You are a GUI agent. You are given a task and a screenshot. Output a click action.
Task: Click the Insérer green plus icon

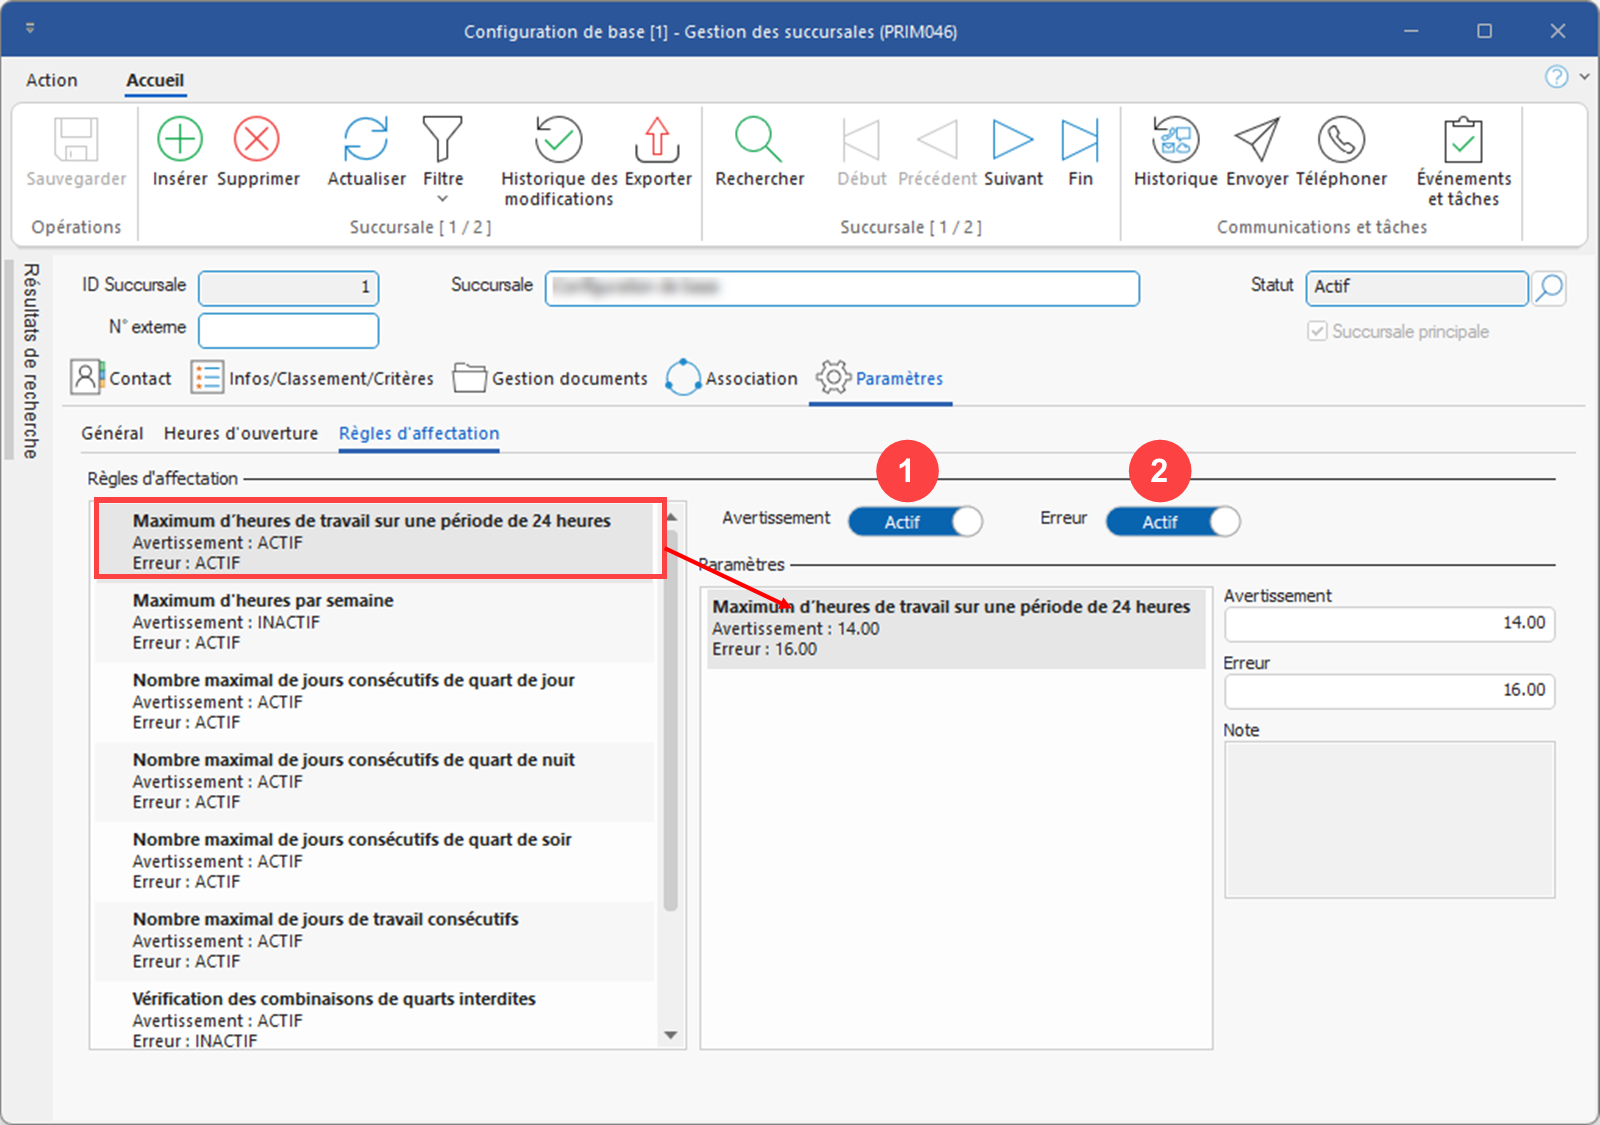tap(180, 140)
